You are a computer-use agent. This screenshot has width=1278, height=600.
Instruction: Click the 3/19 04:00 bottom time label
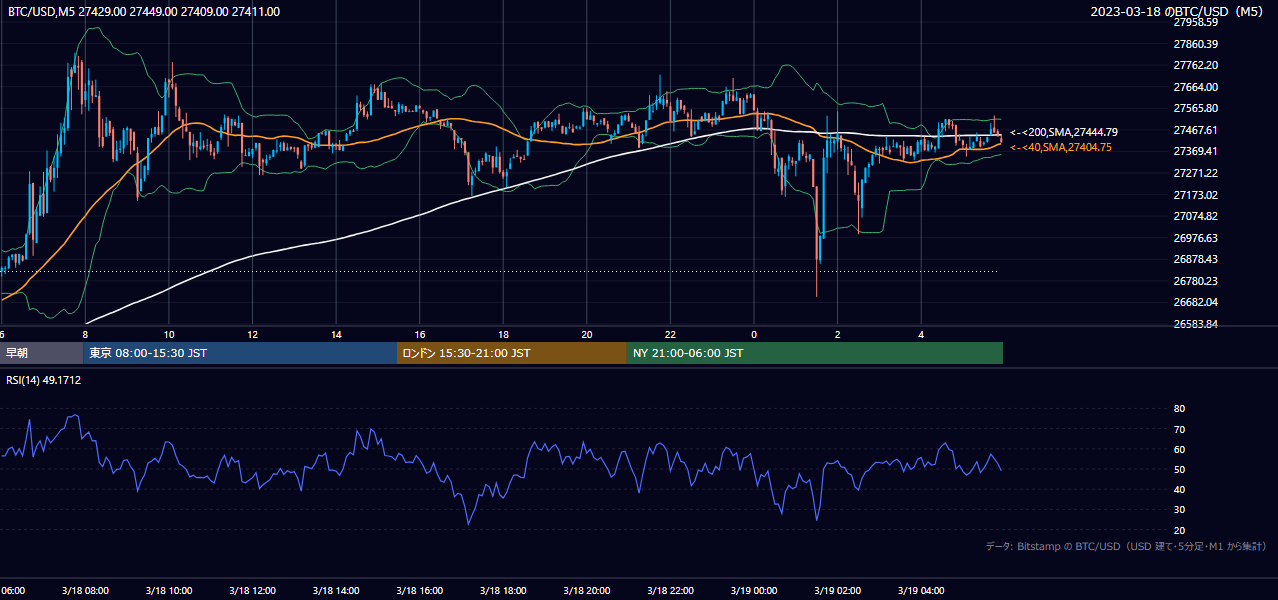[920, 591]
